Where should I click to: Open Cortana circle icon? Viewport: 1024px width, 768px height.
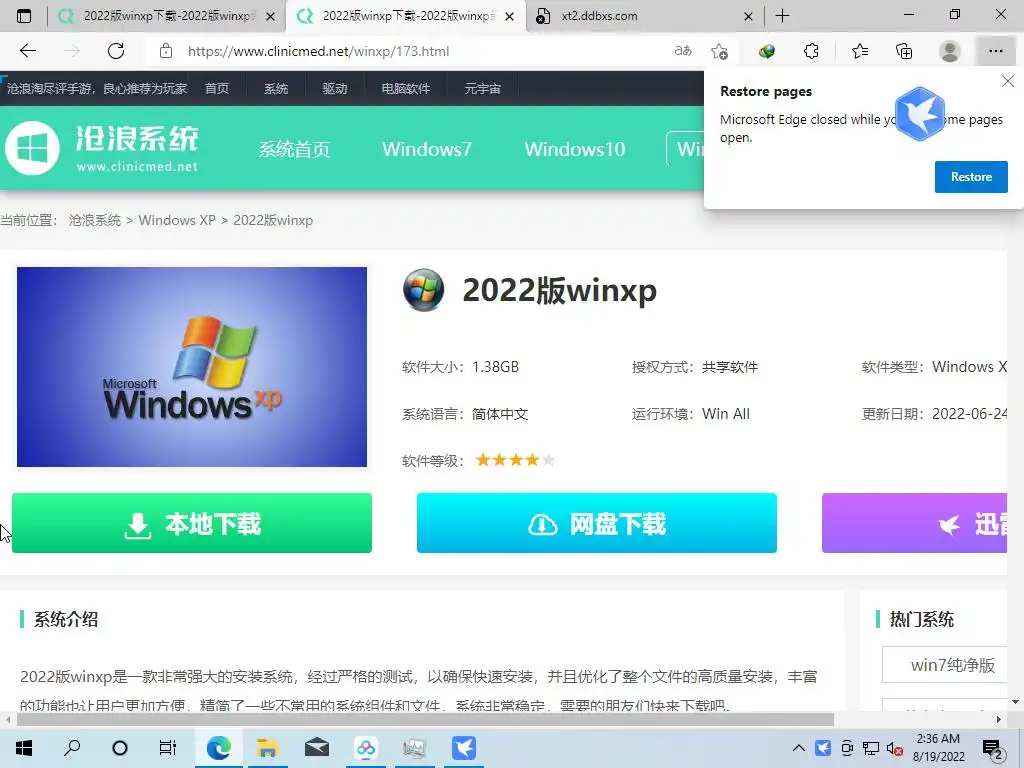point(120,748)
